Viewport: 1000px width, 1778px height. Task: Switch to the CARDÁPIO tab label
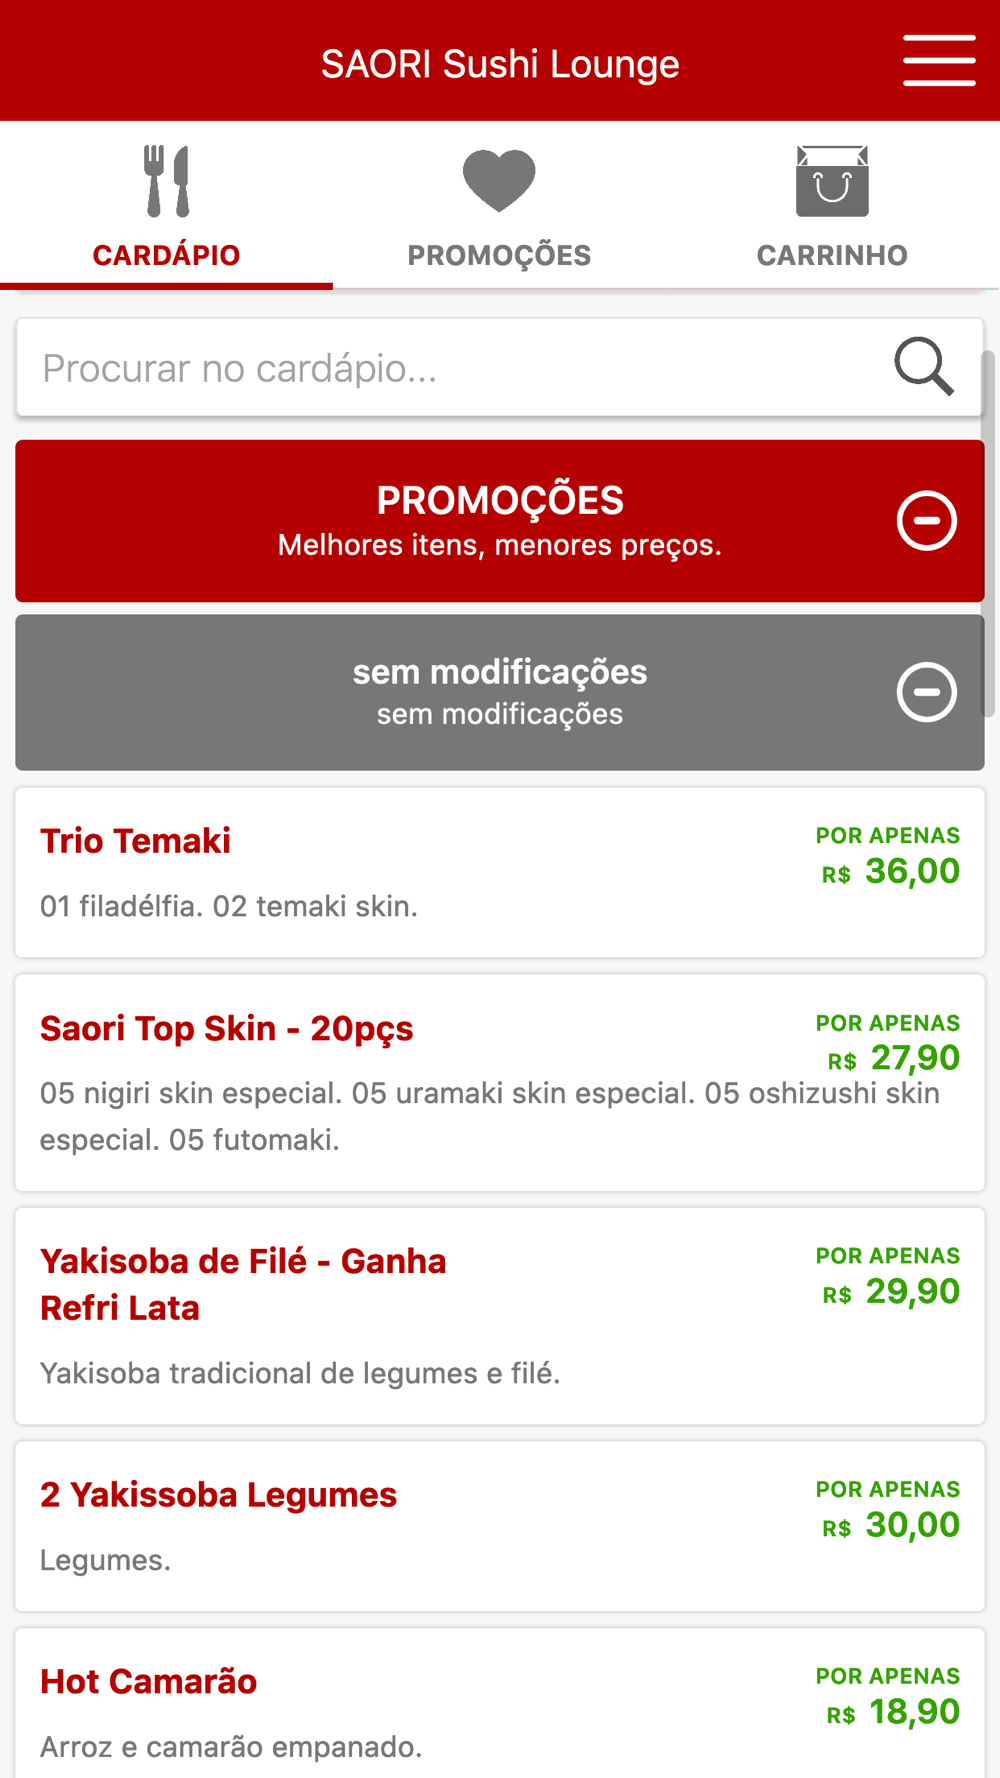166,255
